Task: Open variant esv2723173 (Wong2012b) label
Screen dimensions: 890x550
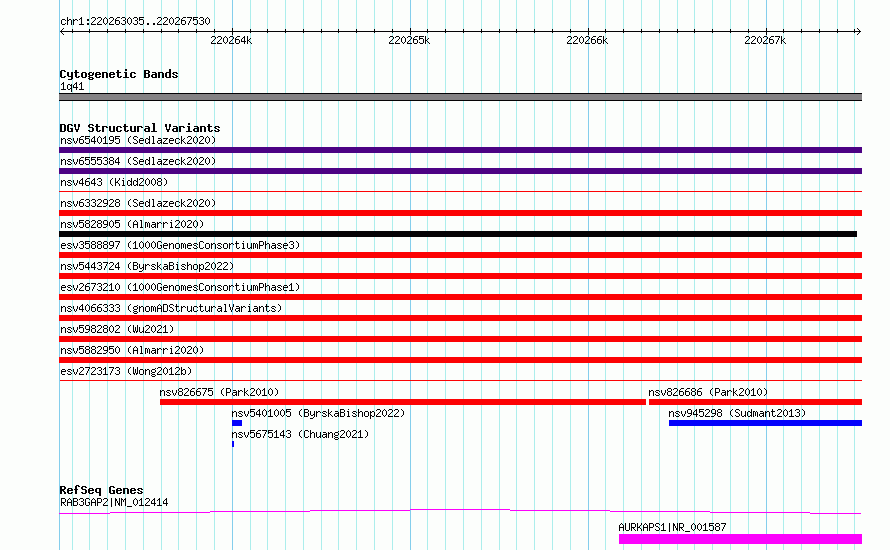Action: pyautogui.click(x=126, y=371)
